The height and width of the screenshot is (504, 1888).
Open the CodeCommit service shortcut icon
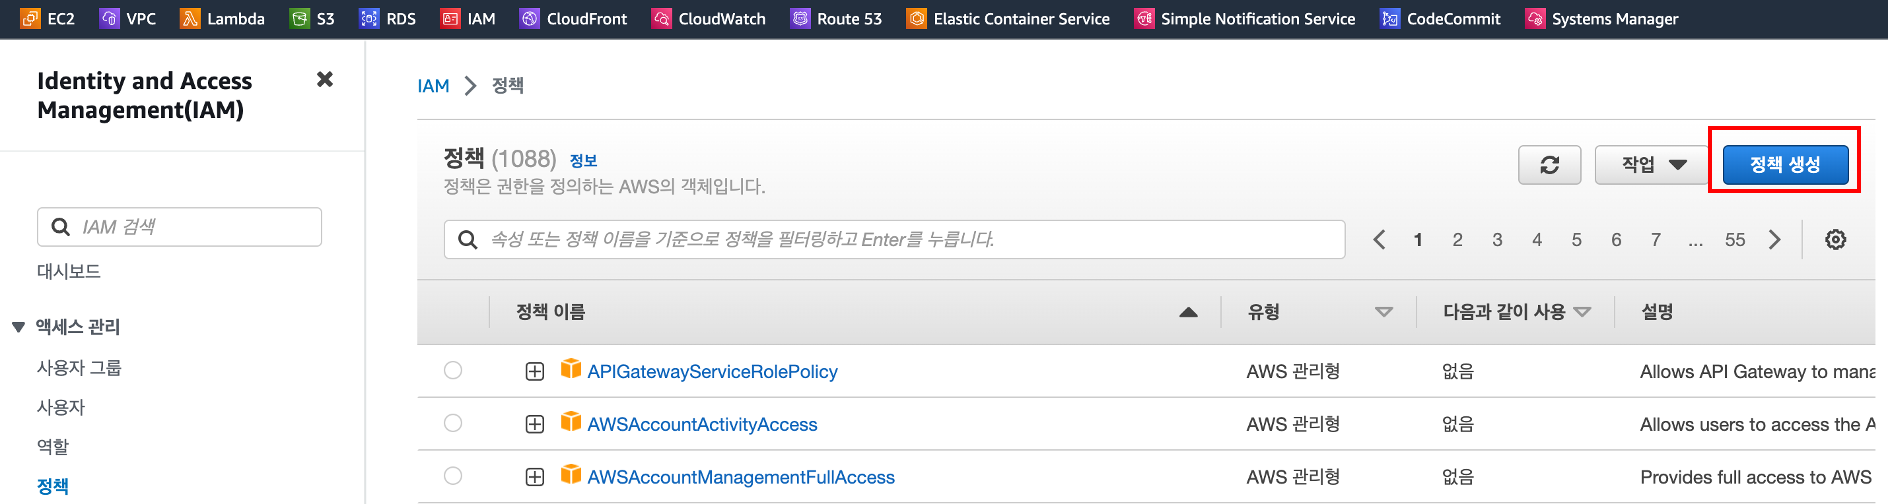point(1390,18)
